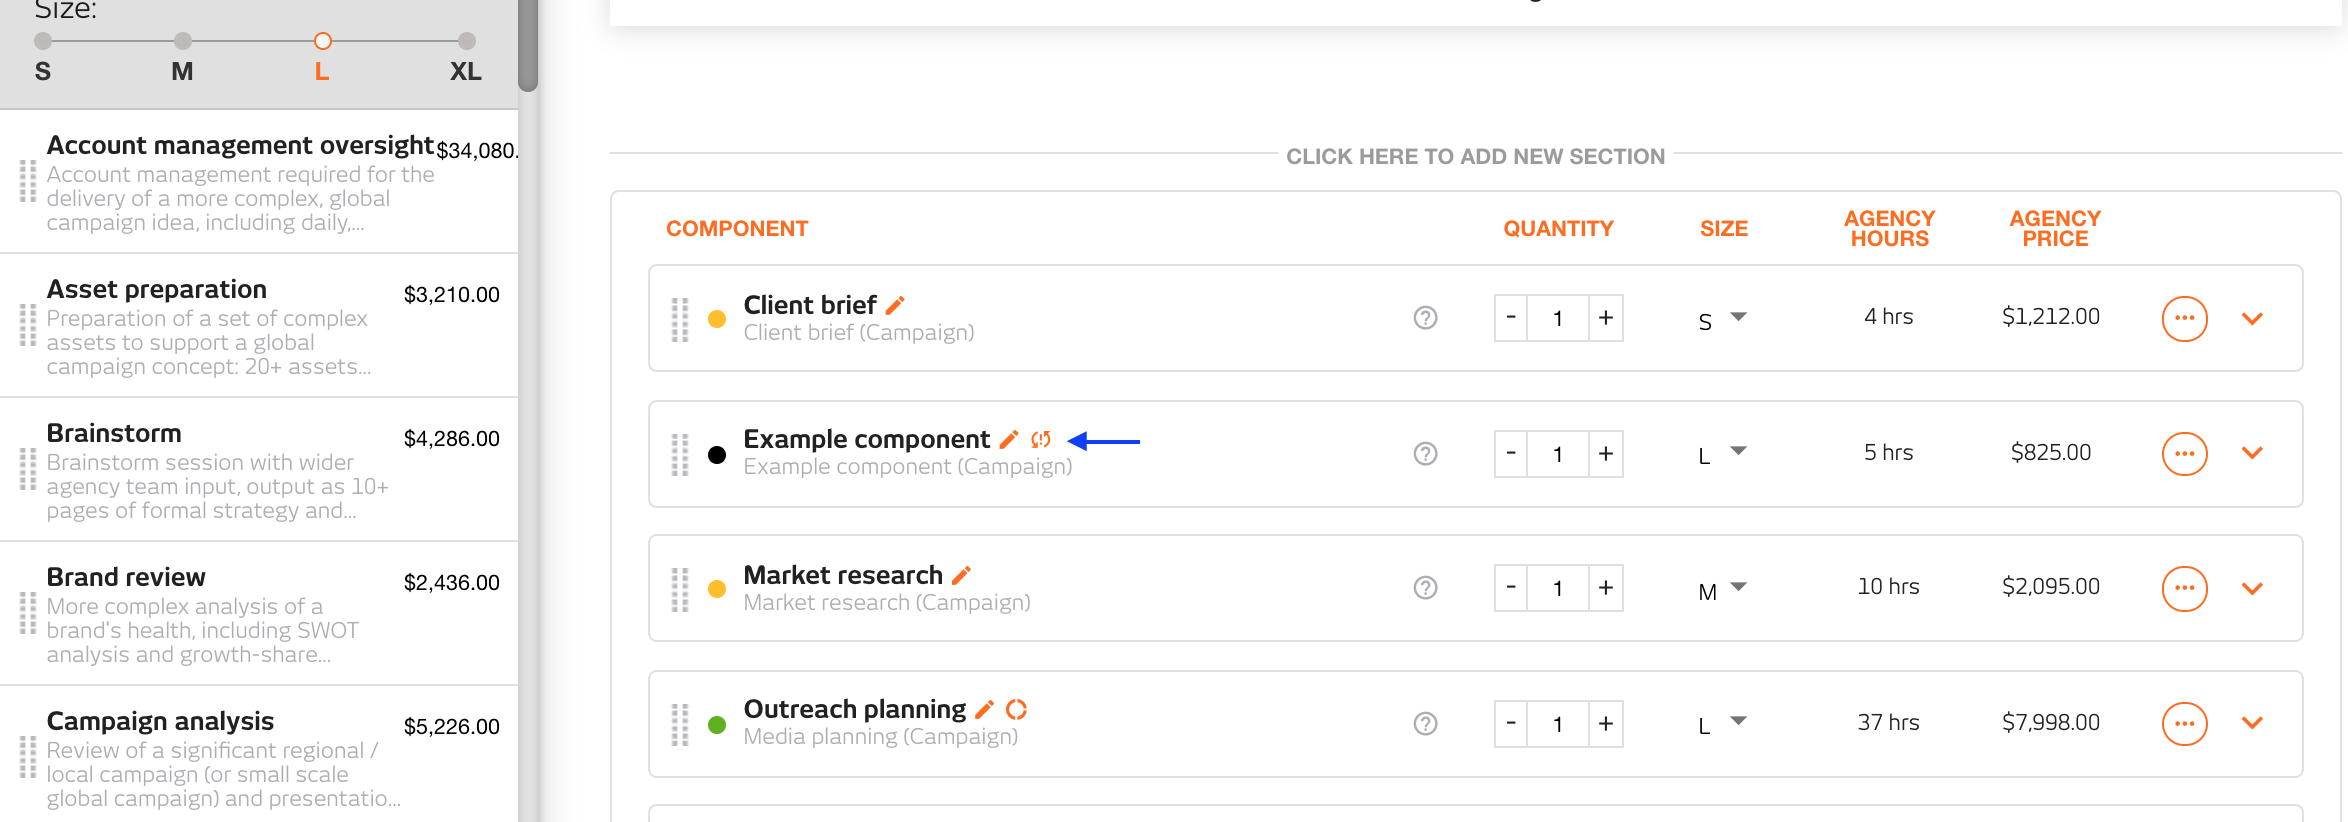Open the size dropdown for Market research
This screenshot has height=822, width=2348.
click(1722, 590)
